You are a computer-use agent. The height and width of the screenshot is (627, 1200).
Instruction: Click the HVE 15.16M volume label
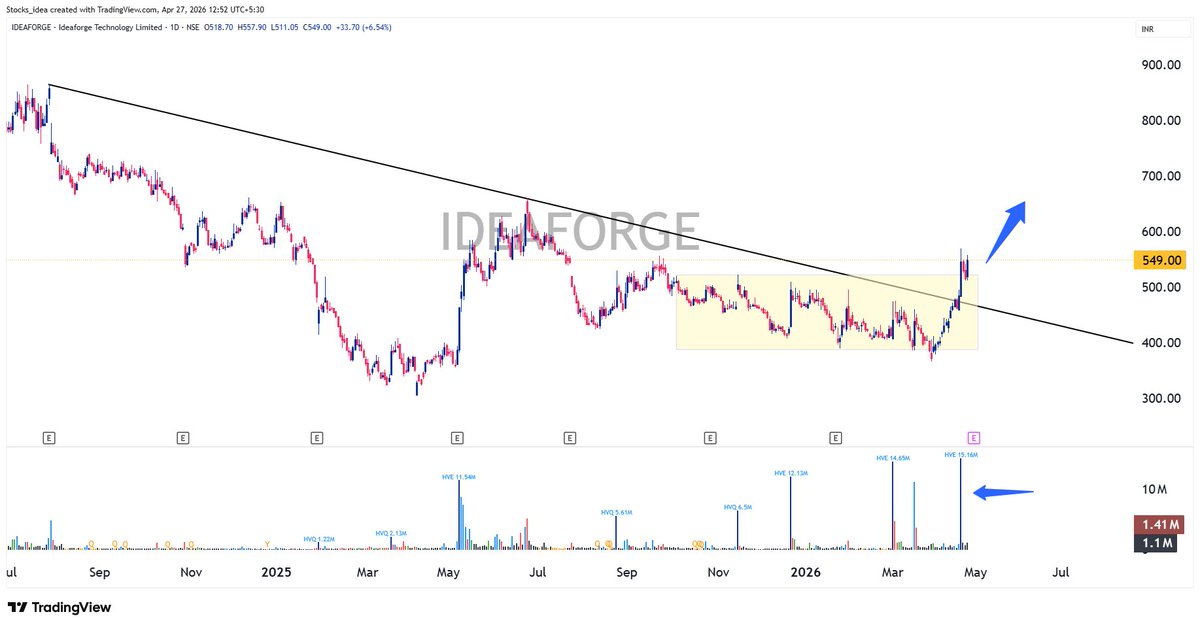pyautogui.click(x=960, y=454)
